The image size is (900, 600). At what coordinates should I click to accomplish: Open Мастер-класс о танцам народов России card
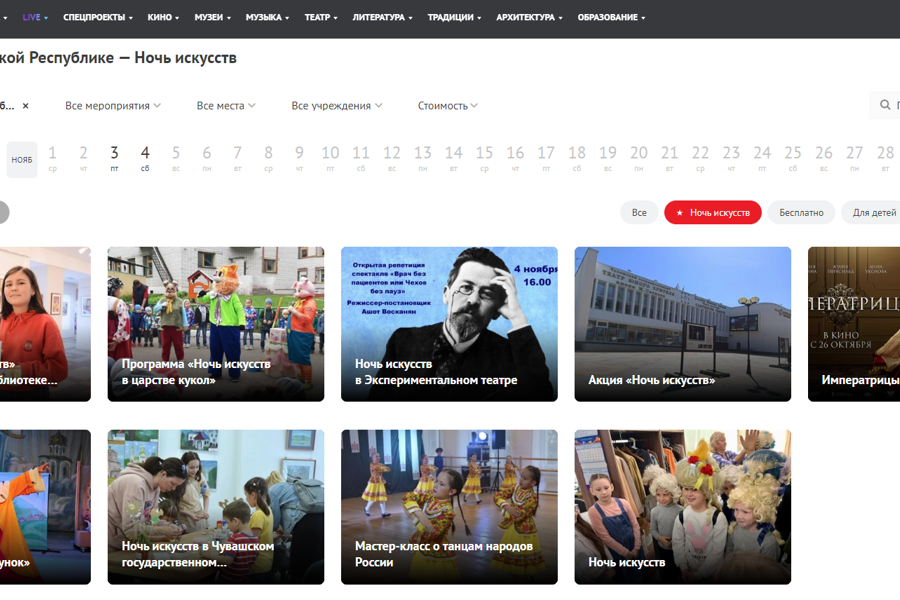[449, 507]
